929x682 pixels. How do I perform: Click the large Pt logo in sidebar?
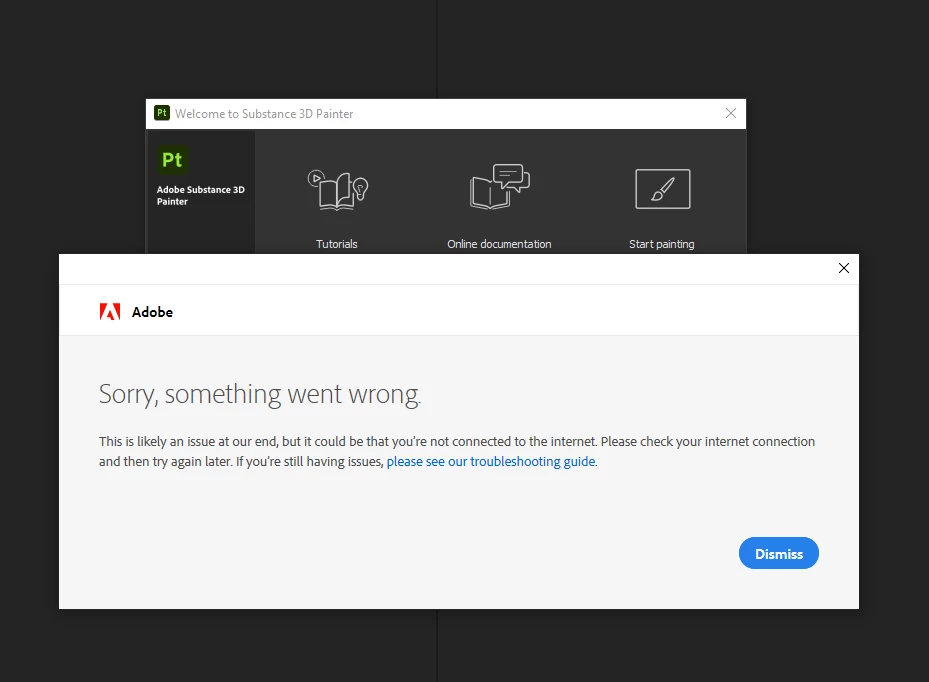tap(172, 160)
